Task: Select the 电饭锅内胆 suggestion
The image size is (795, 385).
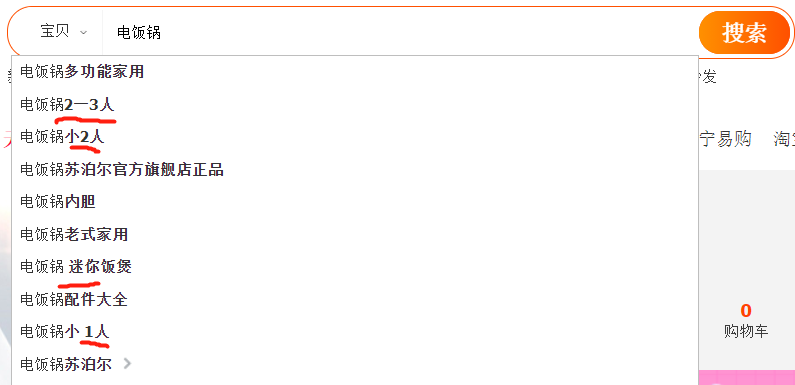Action: click(x=354, y=202)
